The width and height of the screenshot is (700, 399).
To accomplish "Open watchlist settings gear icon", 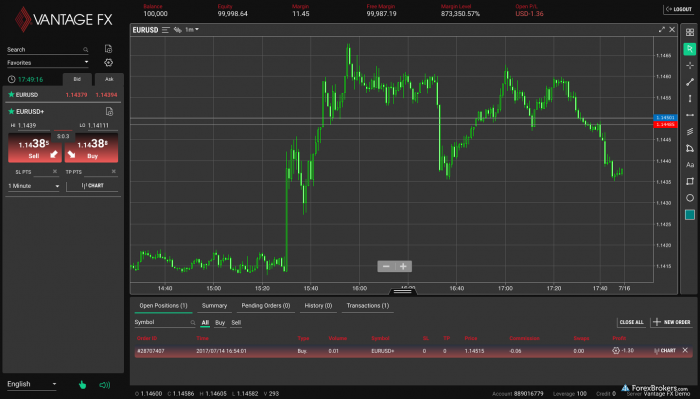I will (x=108, y=62).
